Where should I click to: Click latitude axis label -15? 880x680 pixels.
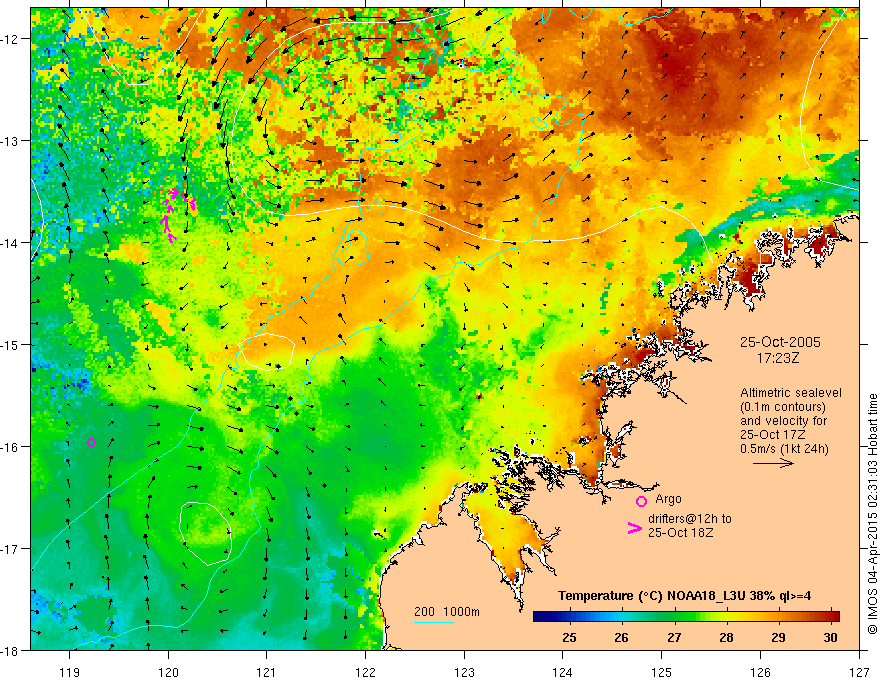(x=11, y=344)
